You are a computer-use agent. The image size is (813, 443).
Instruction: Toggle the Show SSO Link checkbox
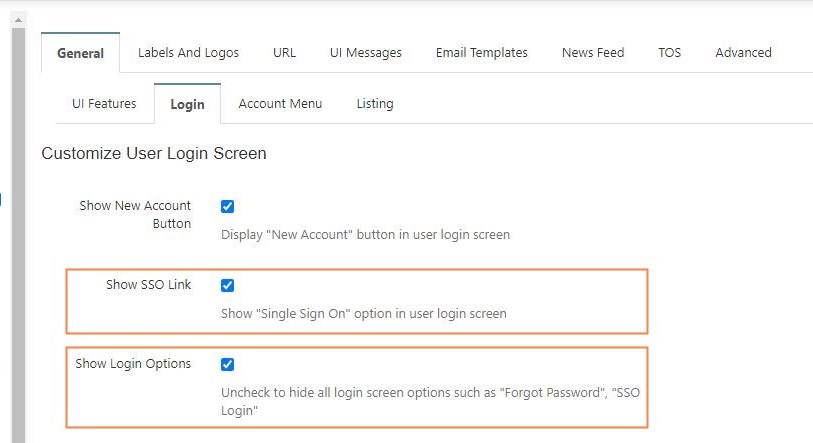pyautogui.click(x=227, y=285)
